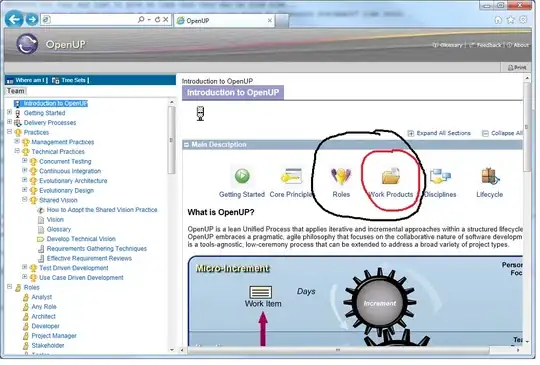540x365 pixels.
Task: Open the browser Tools gear icon
Action: (x=523, y=20)
